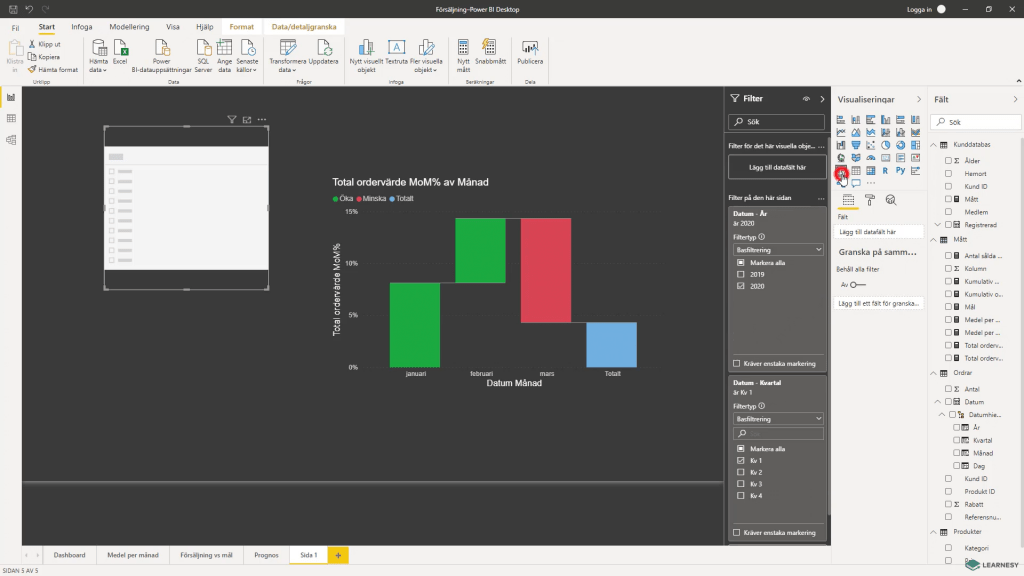This screenshot has width=1024, height=576.
Task: Click the Excel data source icon
Action: coord(120,48)
